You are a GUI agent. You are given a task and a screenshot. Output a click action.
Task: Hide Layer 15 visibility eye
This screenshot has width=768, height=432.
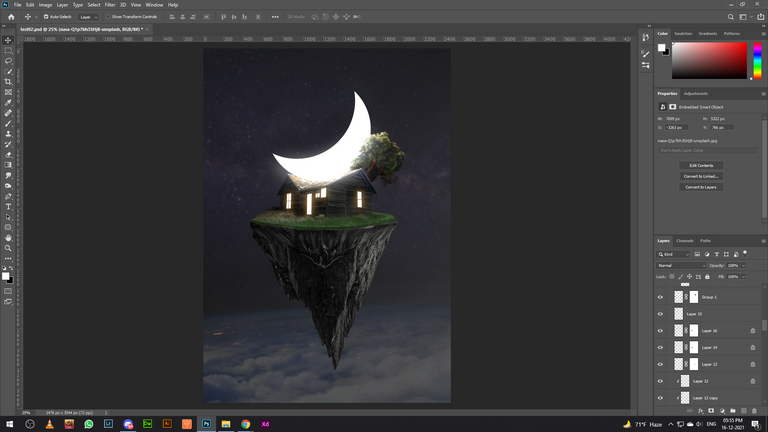pos(660,314)
